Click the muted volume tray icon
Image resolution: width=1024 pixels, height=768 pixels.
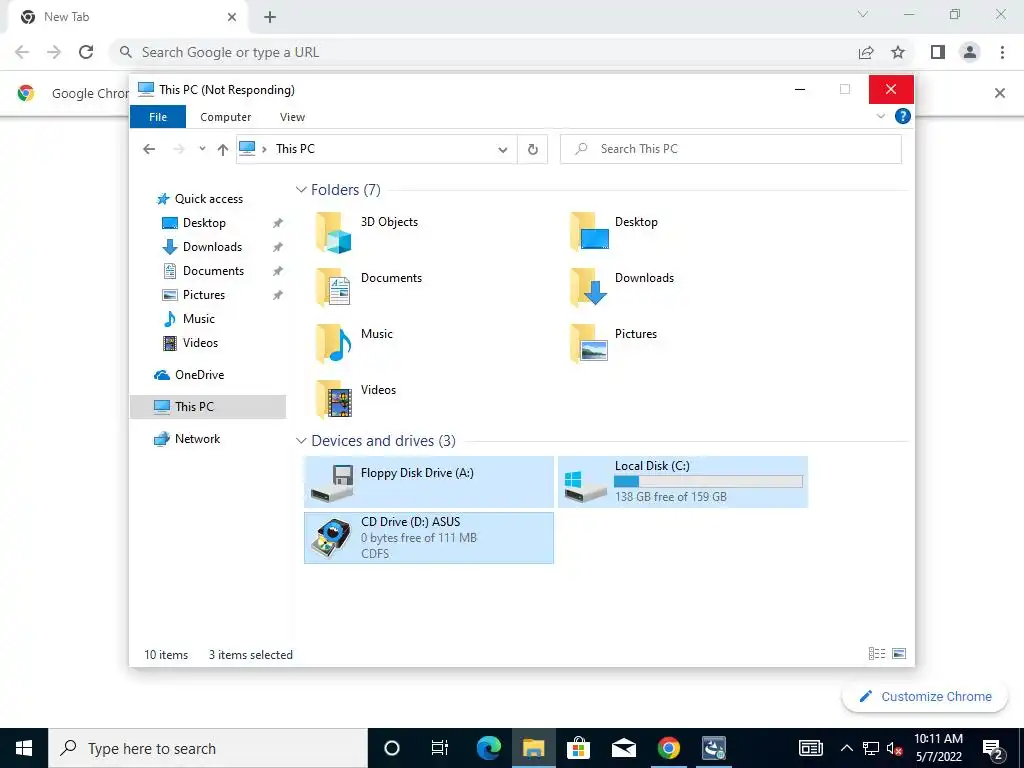[x=895, y=748]
